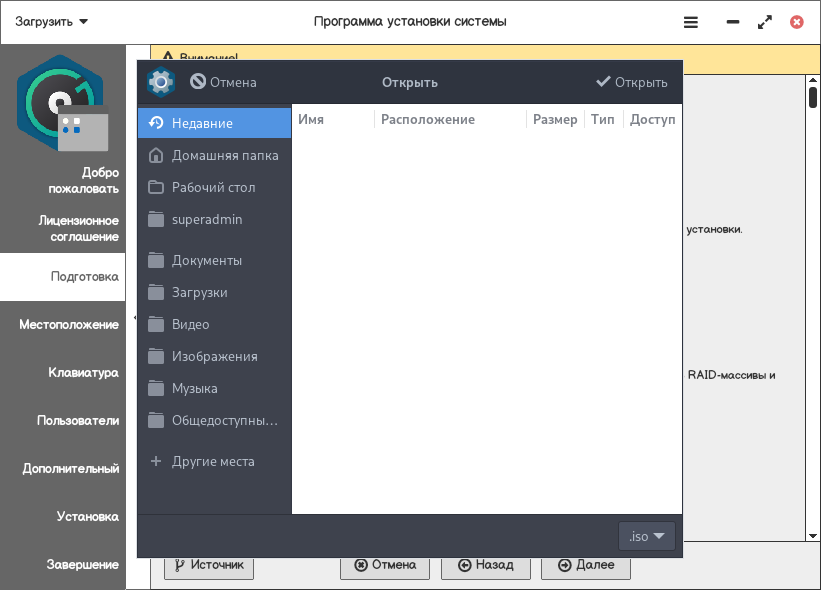The image size is (821, 590).
Task: Click the Источник button at the bottom
Action: (x=209, y=564)
